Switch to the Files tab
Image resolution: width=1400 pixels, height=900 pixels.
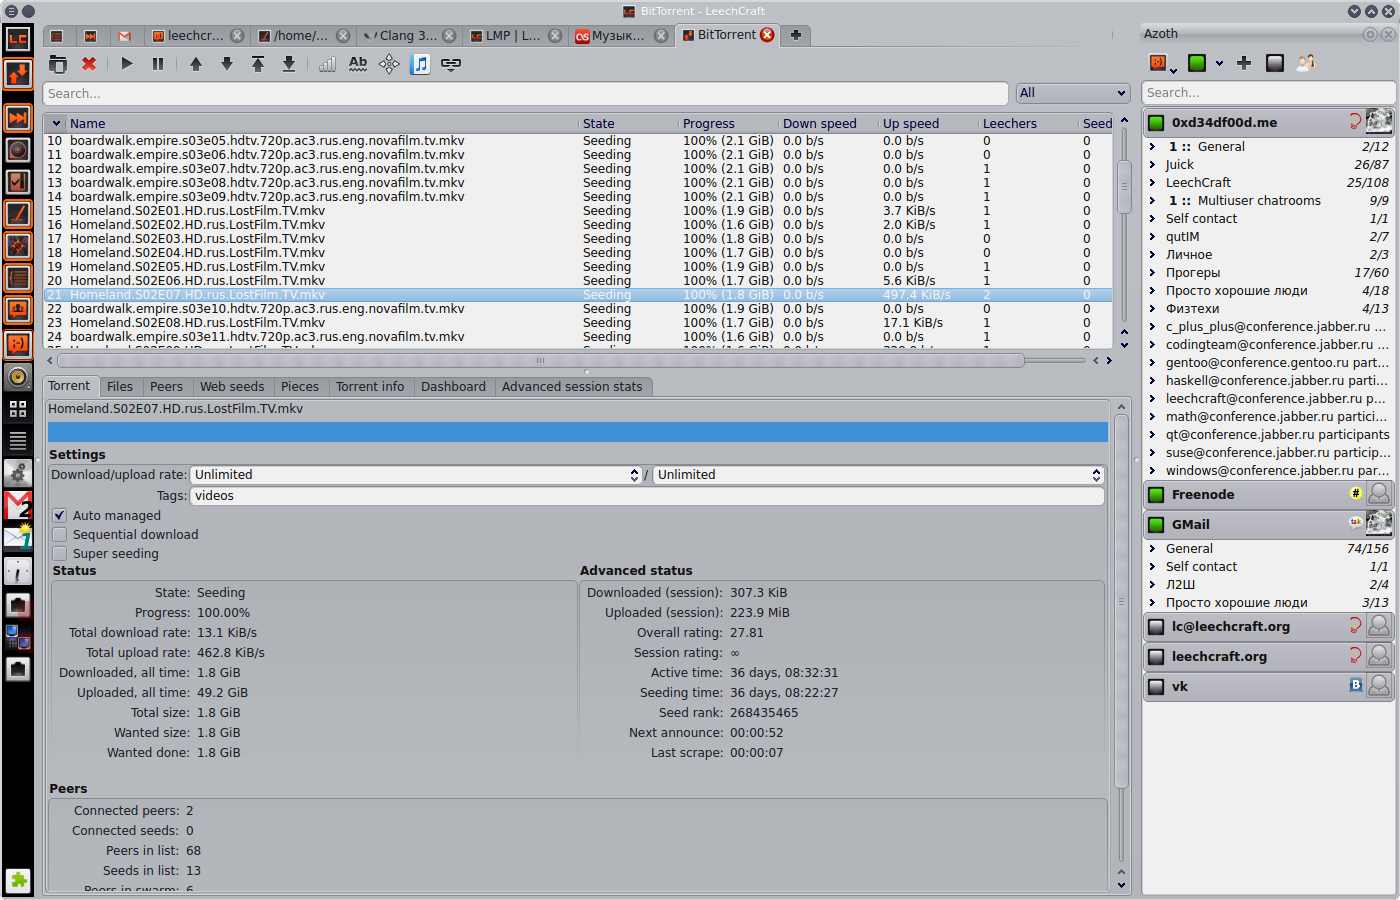point(120,386)
